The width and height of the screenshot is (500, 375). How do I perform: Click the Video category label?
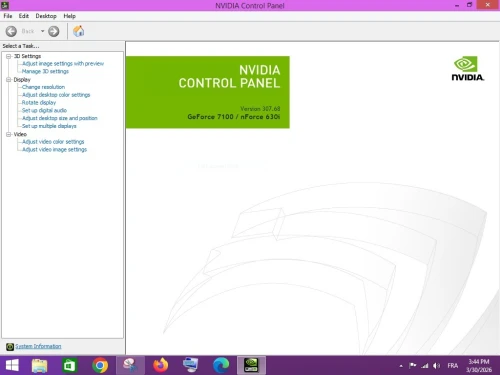pyautogui.click(x=20, y=134)
